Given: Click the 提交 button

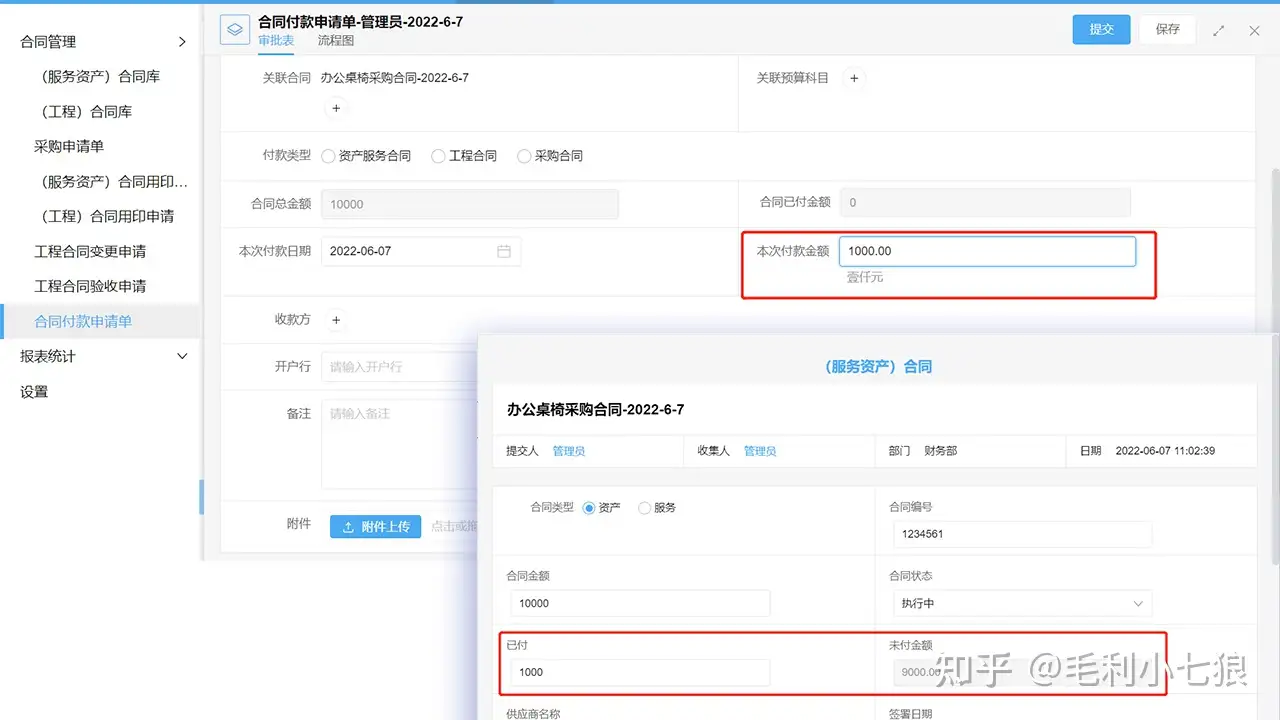Looking at the screenshot, I should [1102, 29].
